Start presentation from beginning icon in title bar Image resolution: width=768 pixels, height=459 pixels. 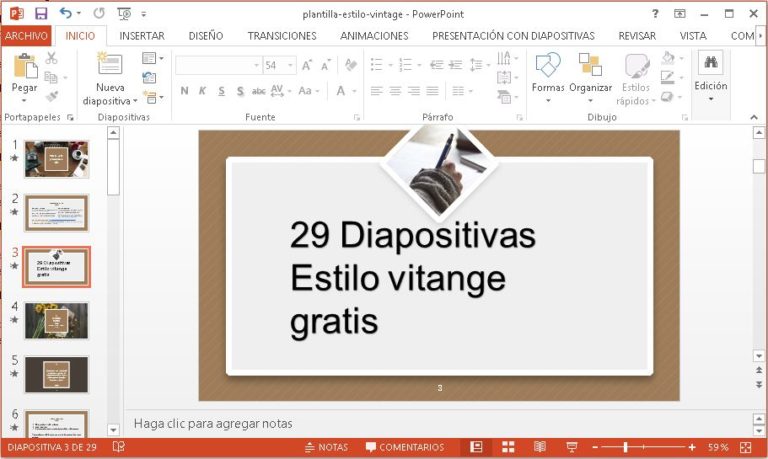point(124,14)
